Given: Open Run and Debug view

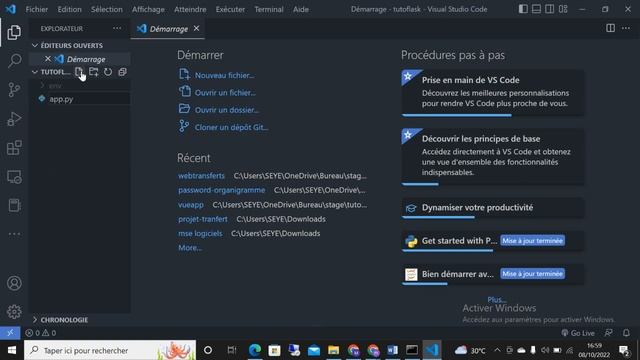Looking at the screenshot, I should [x=14, y=119].
